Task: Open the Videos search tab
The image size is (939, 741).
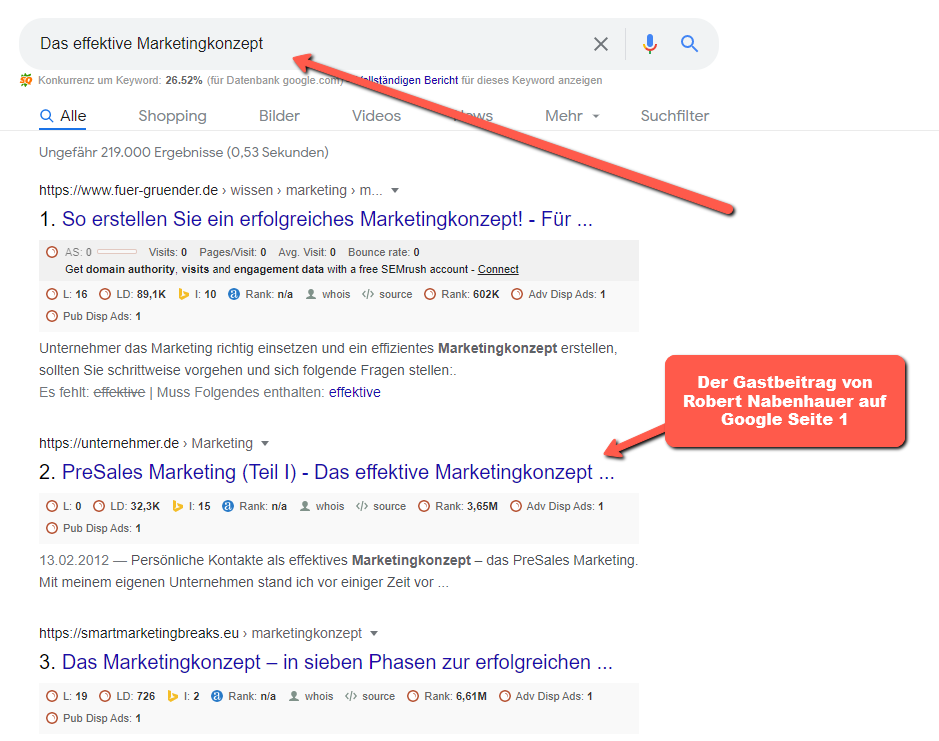Action: pyautogui.click(x=376, y=116)
